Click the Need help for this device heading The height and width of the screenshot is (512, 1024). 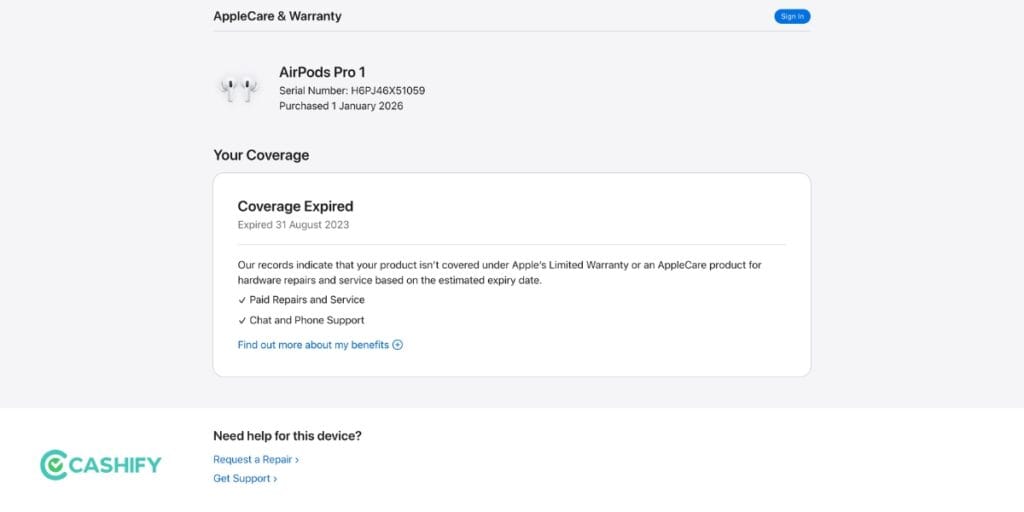287,436
